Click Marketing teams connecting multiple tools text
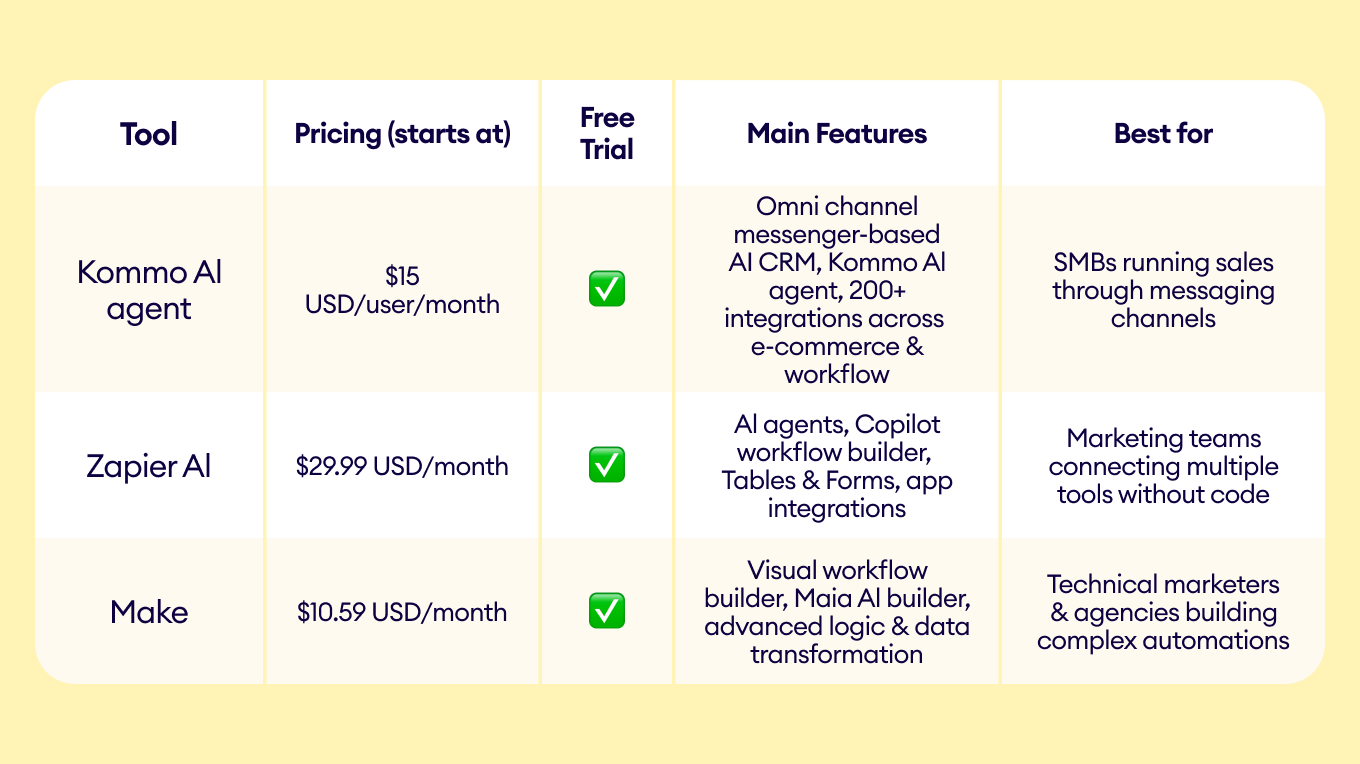The width and height of the screenshot is (1360, 764). pos(1163,466)
